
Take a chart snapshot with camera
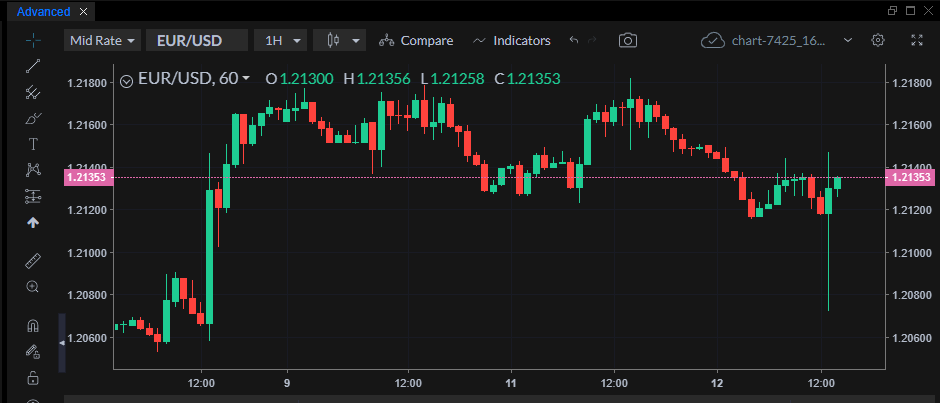tap(628, 40)
